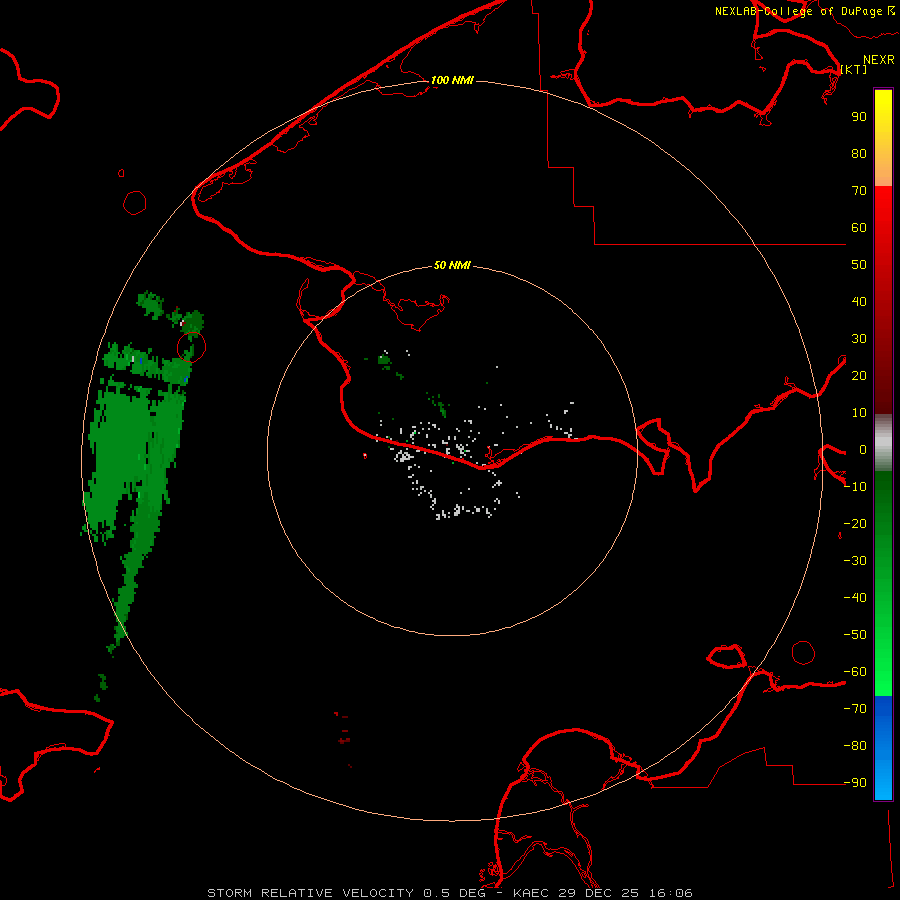
Task: Click the 10 value on velocity scale
Action: (x=859, y=413)
